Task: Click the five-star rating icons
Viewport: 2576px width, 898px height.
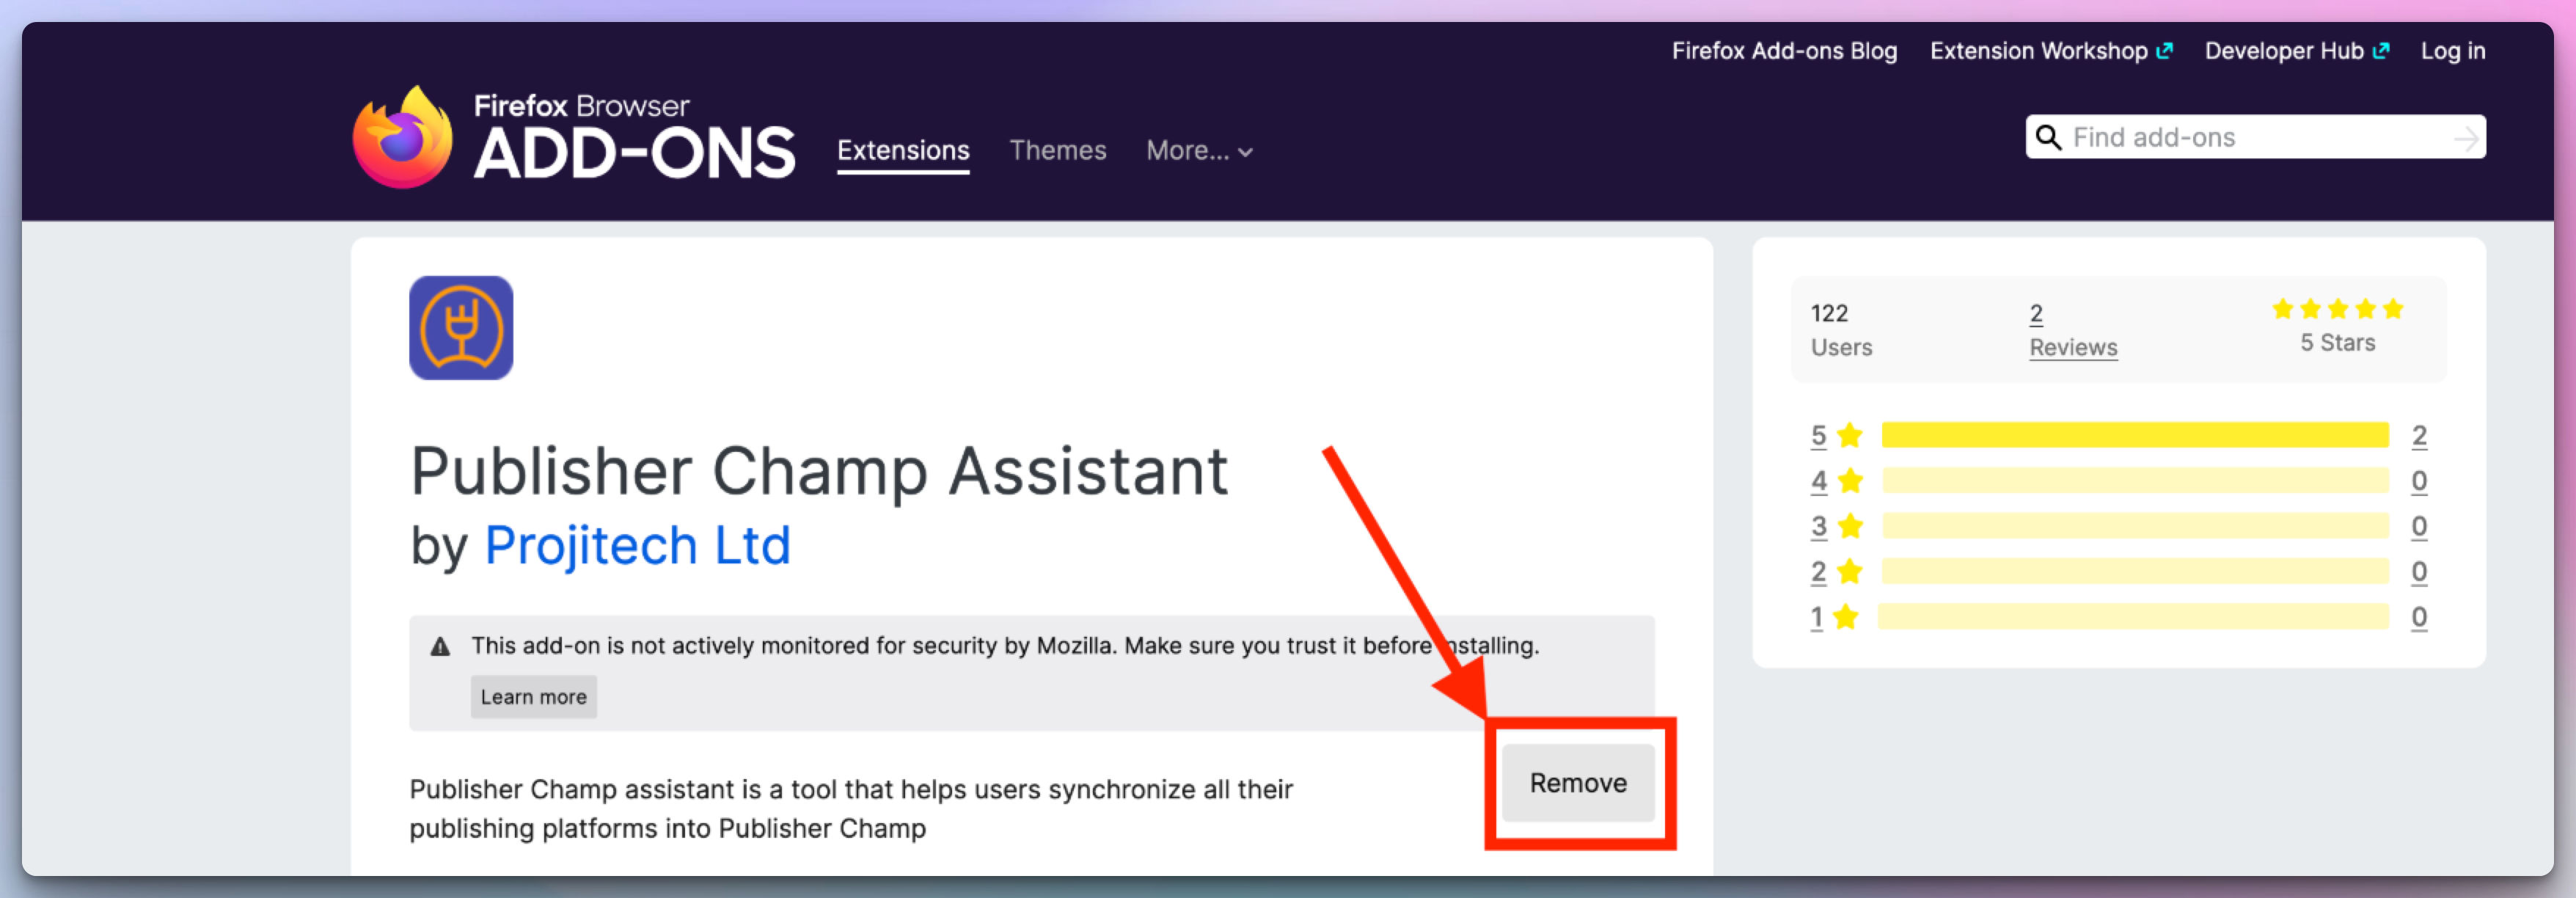Action: [x=2337, y=309]
